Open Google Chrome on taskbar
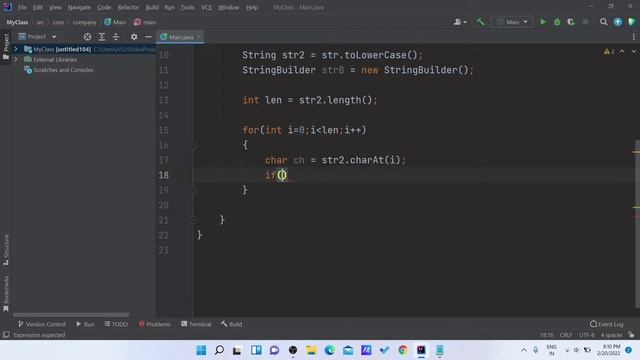 coord(403,350)
